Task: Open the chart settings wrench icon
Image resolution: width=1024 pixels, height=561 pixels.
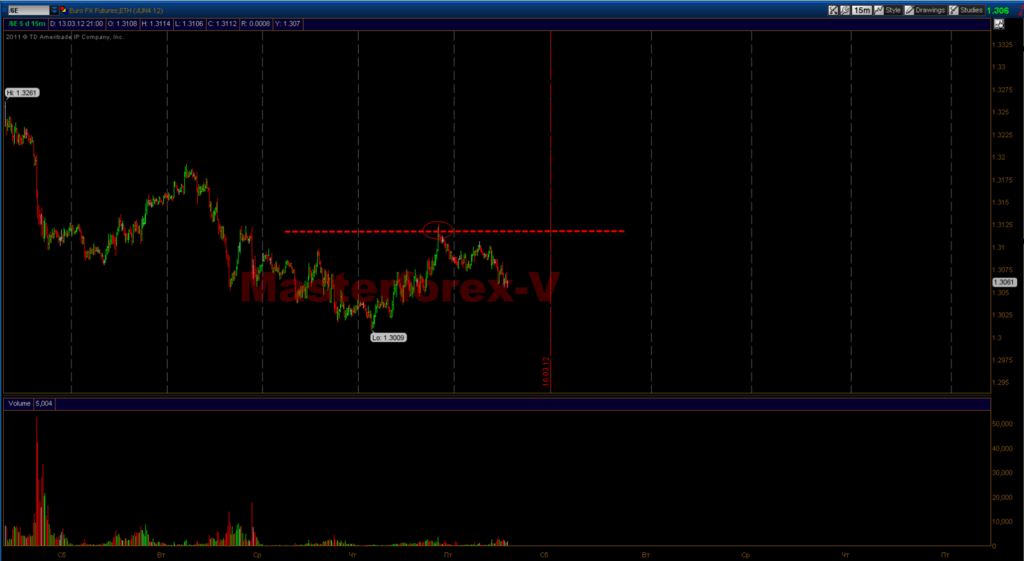Action: coord(845,10)
